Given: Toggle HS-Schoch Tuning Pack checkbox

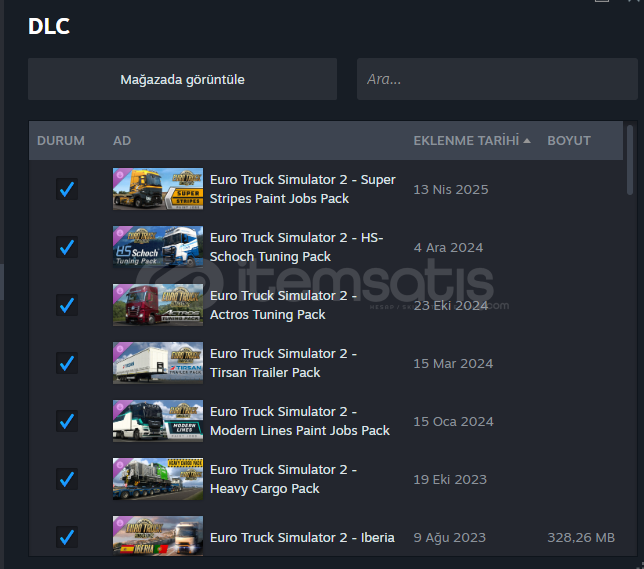Looking at the screenshot, I should point(67,247).
